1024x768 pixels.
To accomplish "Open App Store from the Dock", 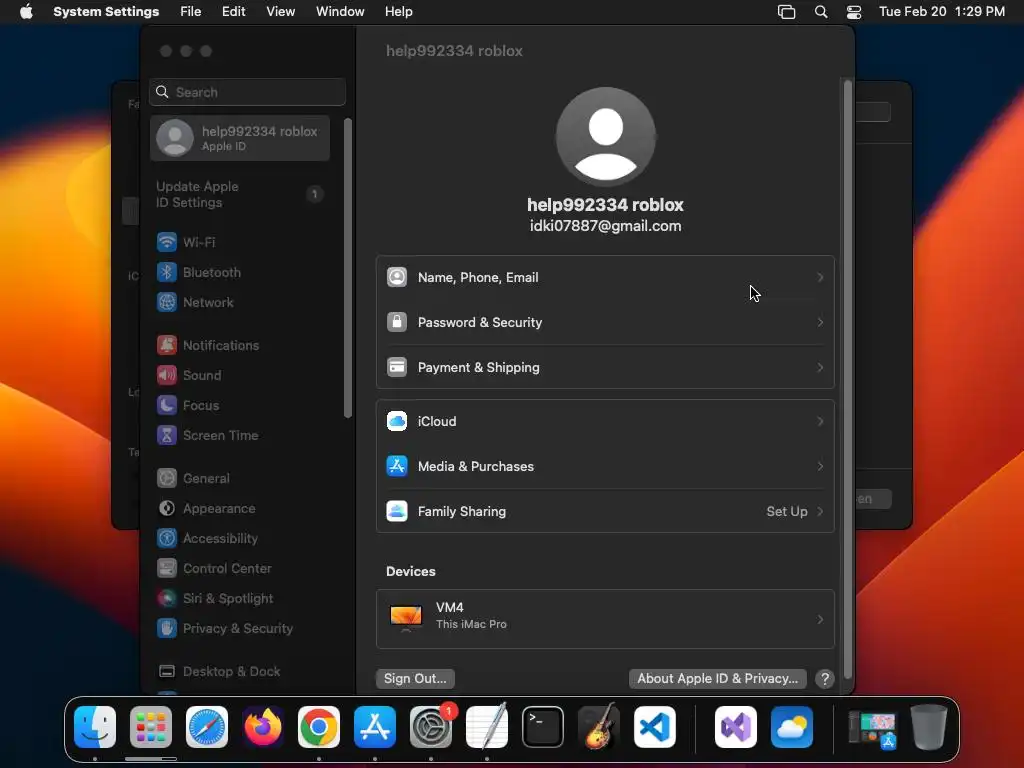I will (375, 727).
